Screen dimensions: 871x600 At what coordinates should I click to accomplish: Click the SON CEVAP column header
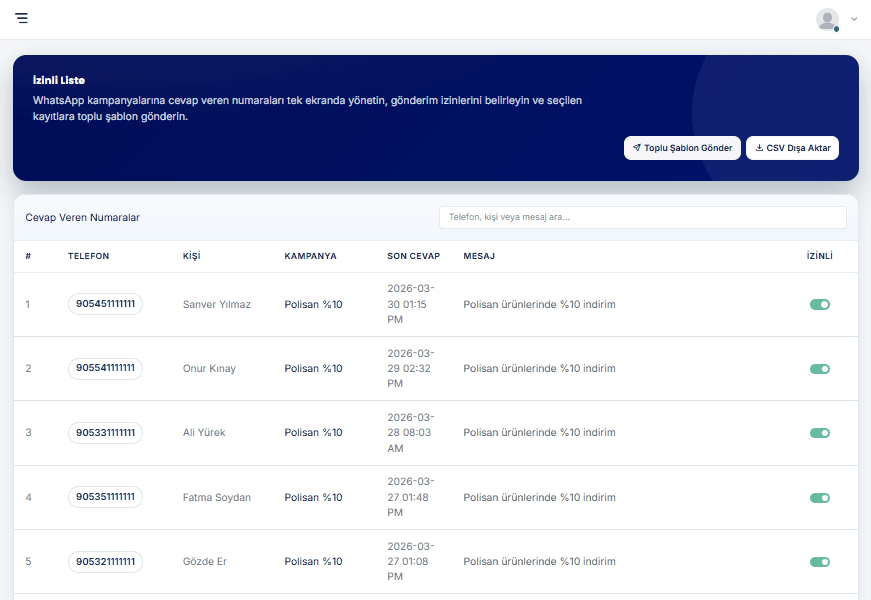[413, 256]
